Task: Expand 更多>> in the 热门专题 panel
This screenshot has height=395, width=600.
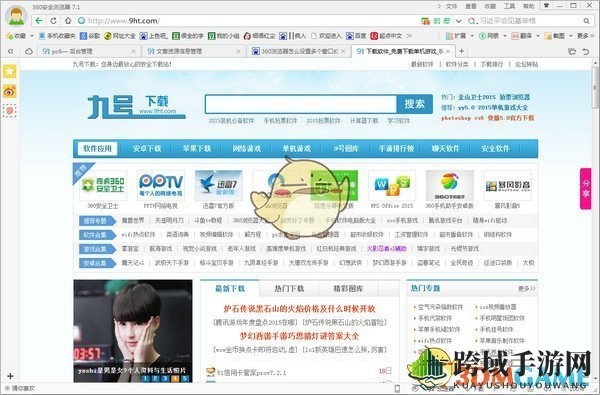Action: pos(527,289)
